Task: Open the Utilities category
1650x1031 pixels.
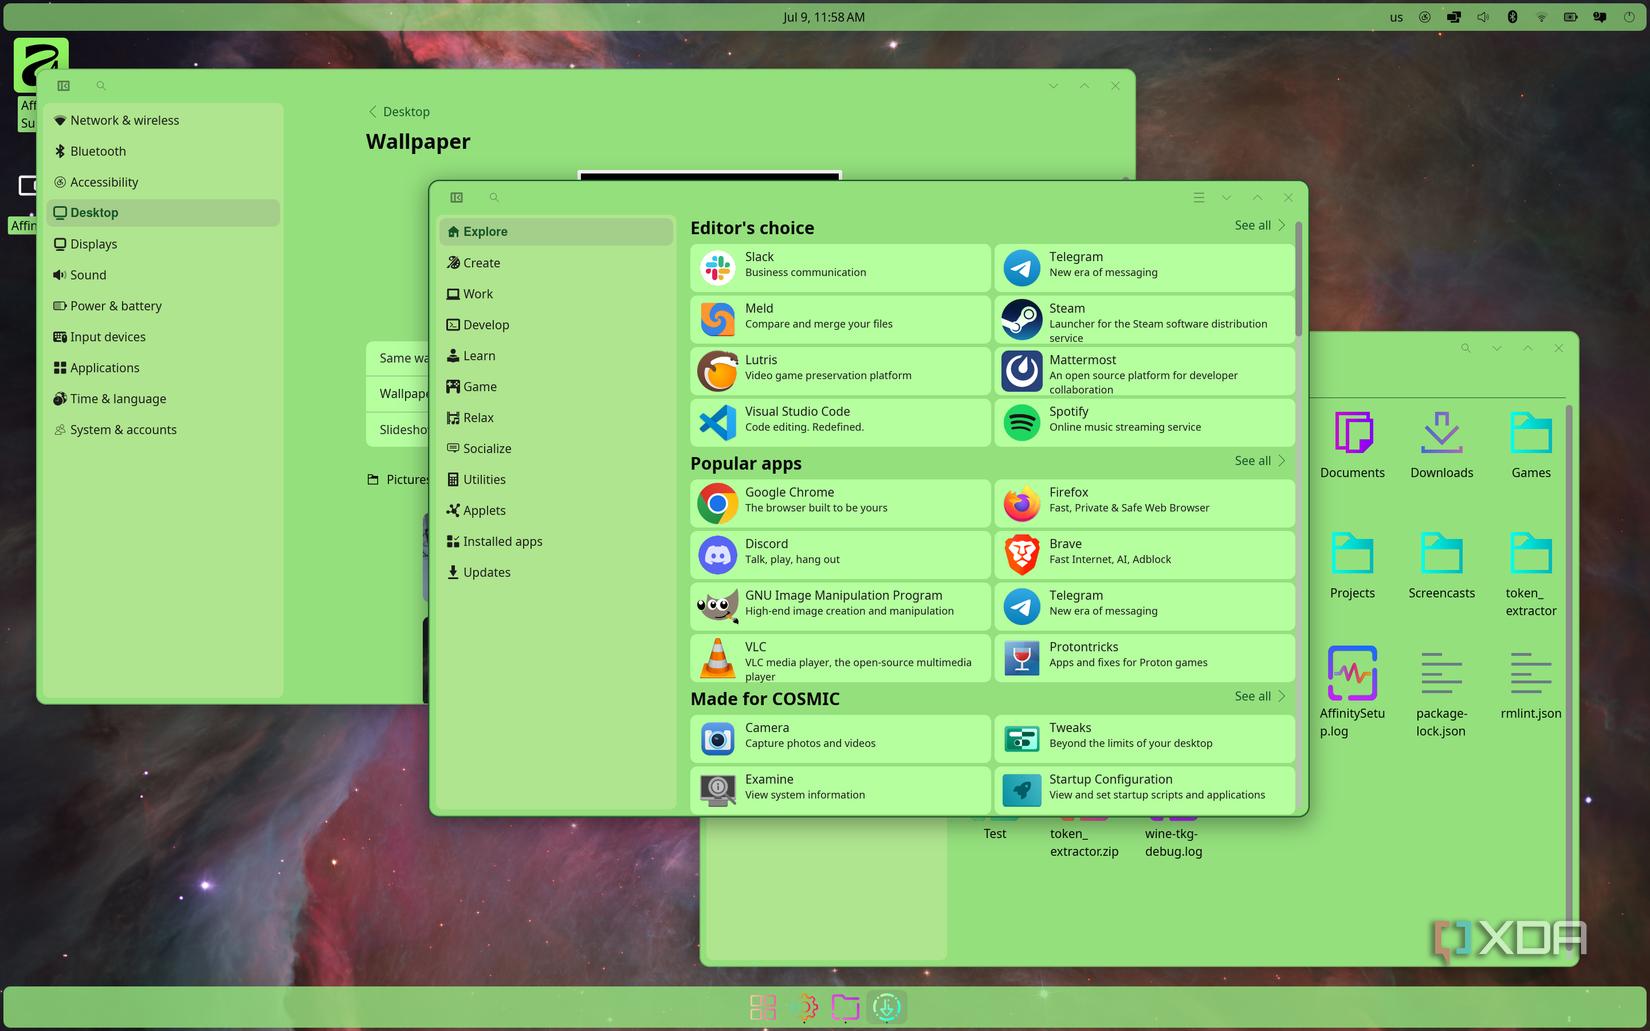Action: (556, 479)
